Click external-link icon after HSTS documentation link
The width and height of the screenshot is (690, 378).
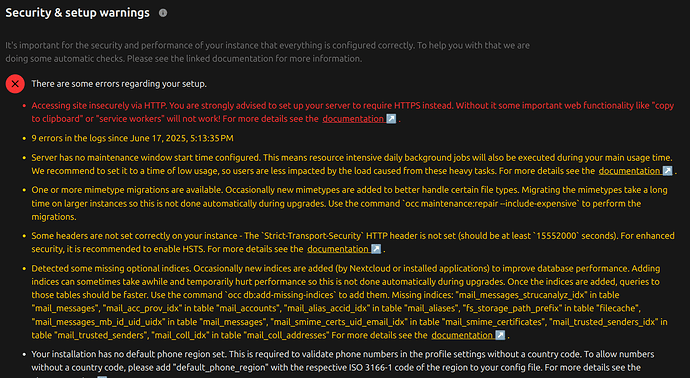click(x=376, y=249)
